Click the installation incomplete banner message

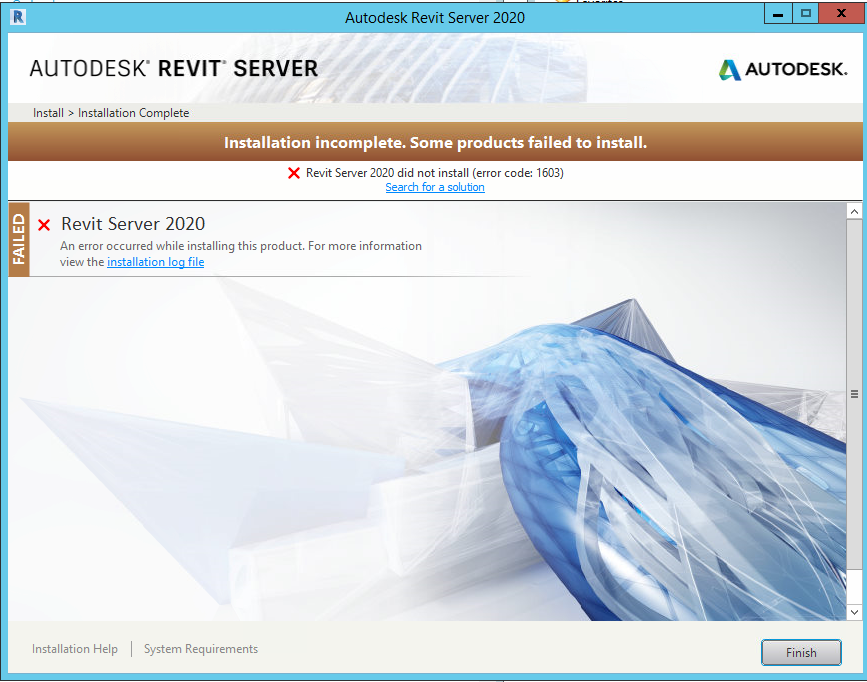click(x=434, y=141)
